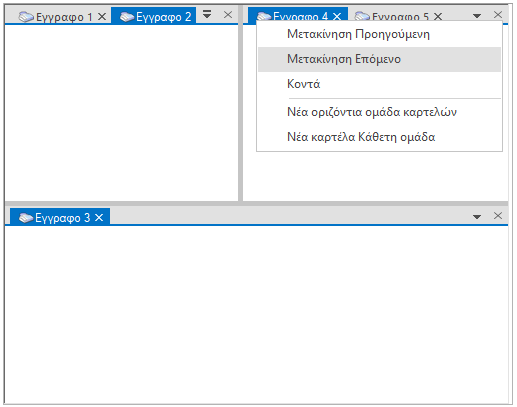Close the Έγγραφο 5 tab with its X

(x=438, y=16)
